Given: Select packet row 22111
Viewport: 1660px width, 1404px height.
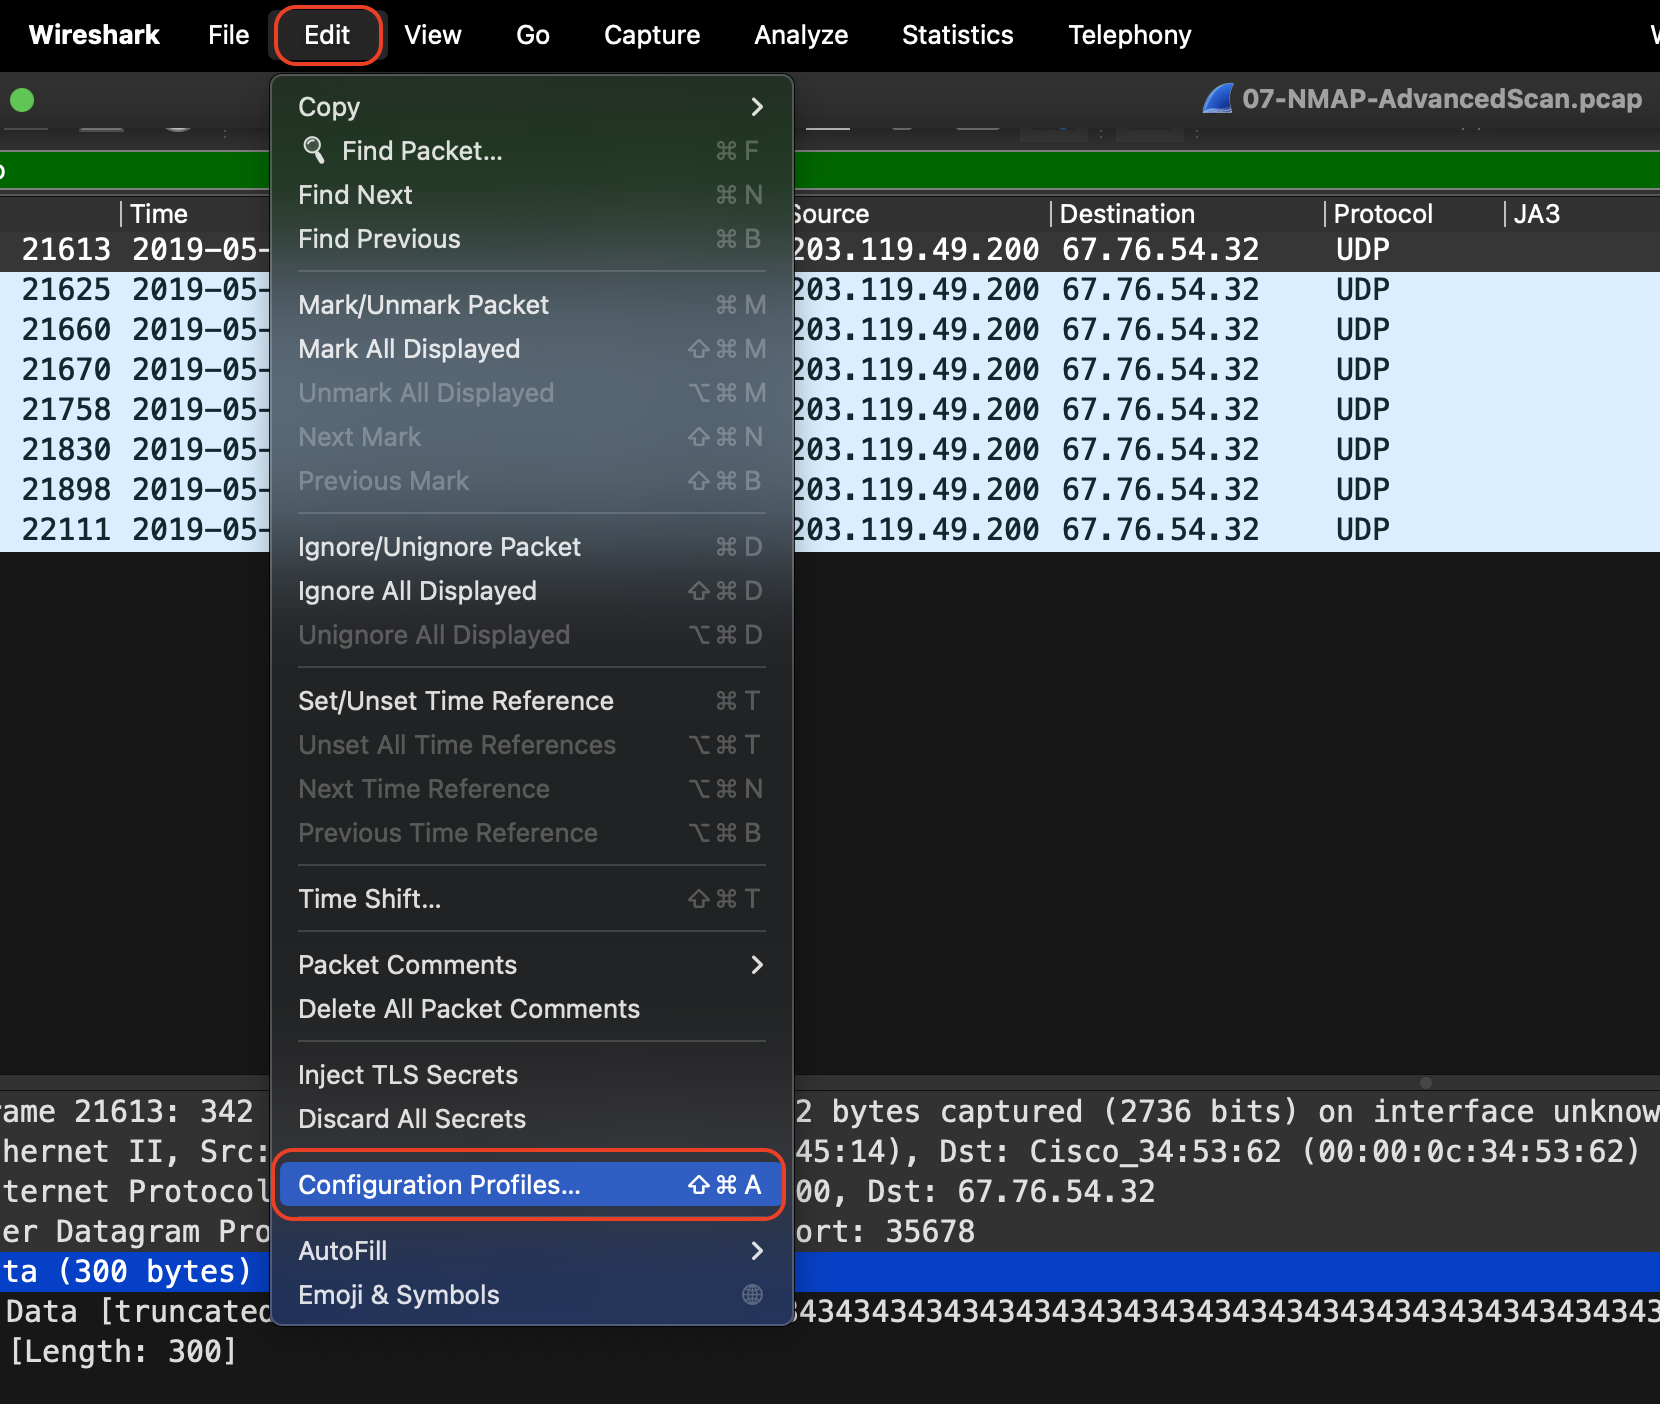Looking at the screenshot, I should 830,531.
